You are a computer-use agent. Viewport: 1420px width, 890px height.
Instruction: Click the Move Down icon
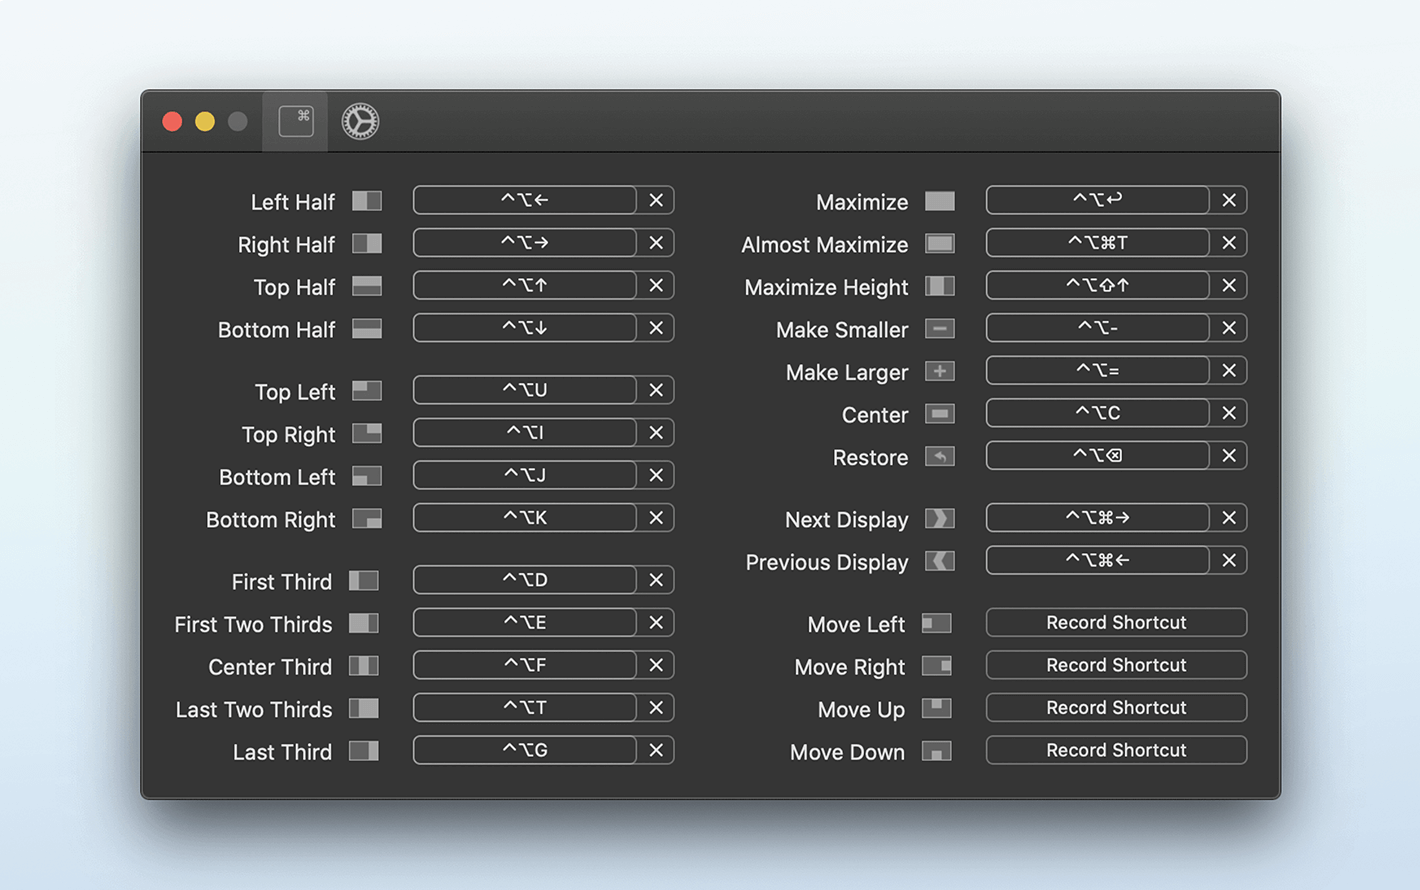pyautogui.click(x=937, y=751)
